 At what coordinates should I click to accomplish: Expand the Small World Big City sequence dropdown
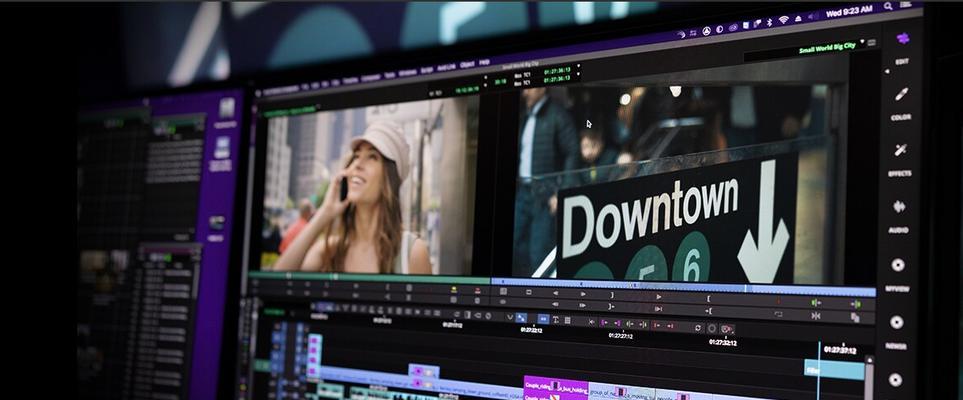[862, 41]
